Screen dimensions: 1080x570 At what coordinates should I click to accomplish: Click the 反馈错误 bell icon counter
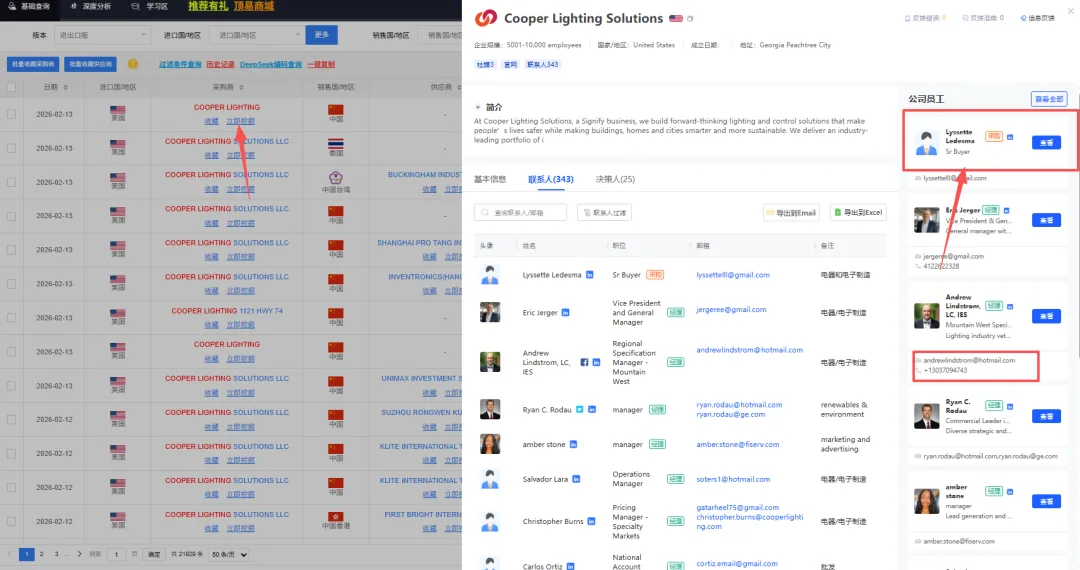point(925,18)
